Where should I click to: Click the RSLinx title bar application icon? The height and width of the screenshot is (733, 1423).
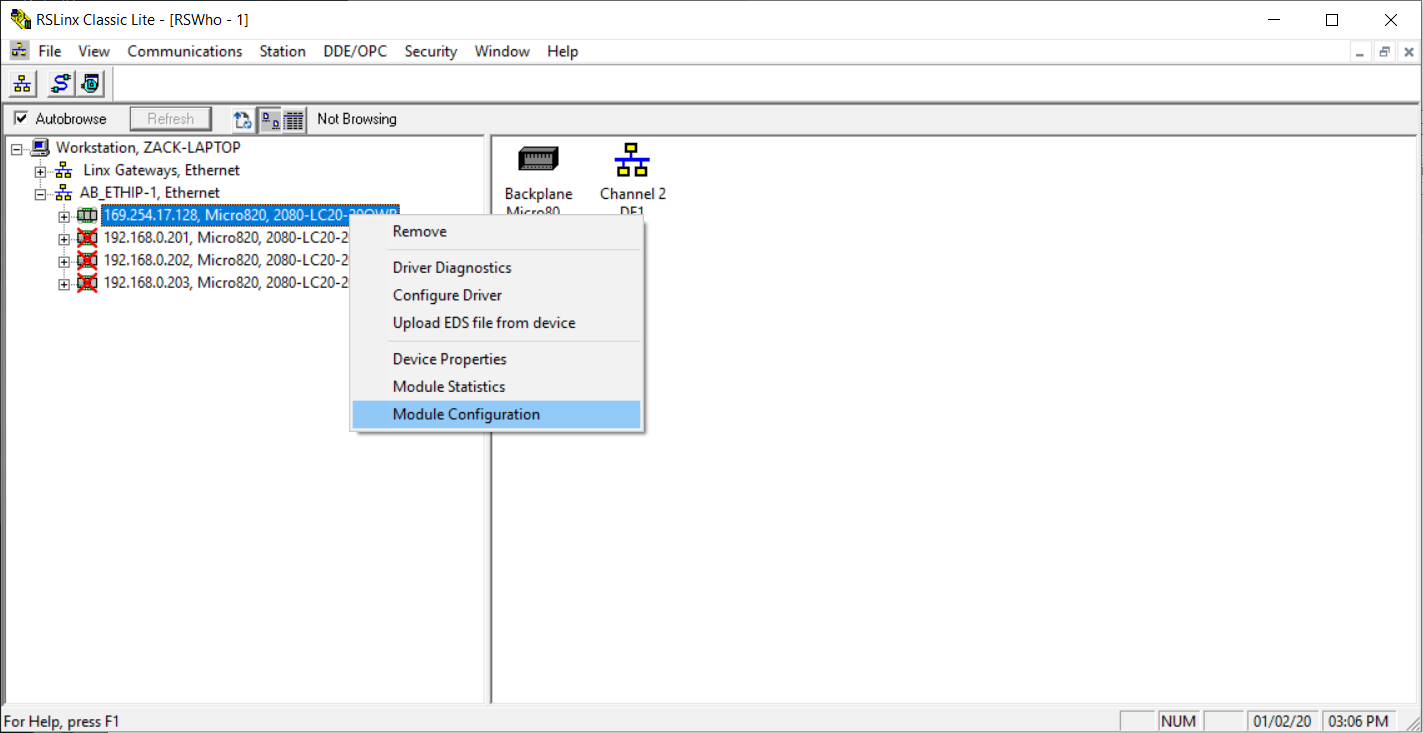(x=19, y=19)
